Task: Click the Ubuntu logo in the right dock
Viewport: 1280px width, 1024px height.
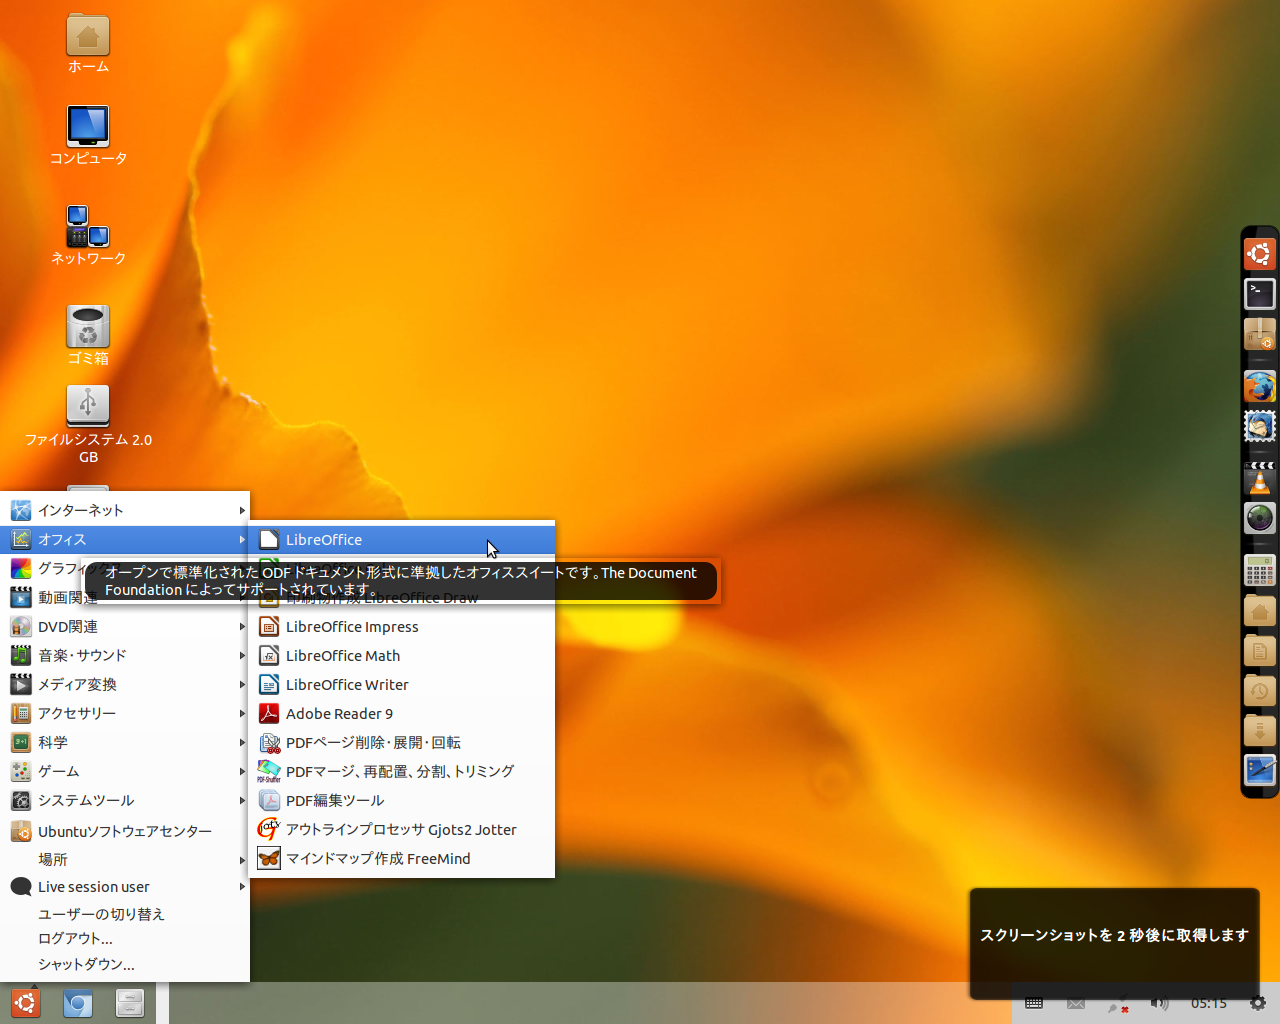Action: click(x=1260, y=253)
